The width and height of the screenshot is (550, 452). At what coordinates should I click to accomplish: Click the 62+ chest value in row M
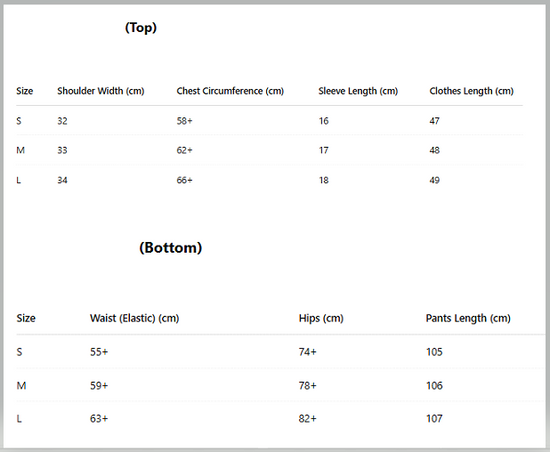(x=185, y=150)
